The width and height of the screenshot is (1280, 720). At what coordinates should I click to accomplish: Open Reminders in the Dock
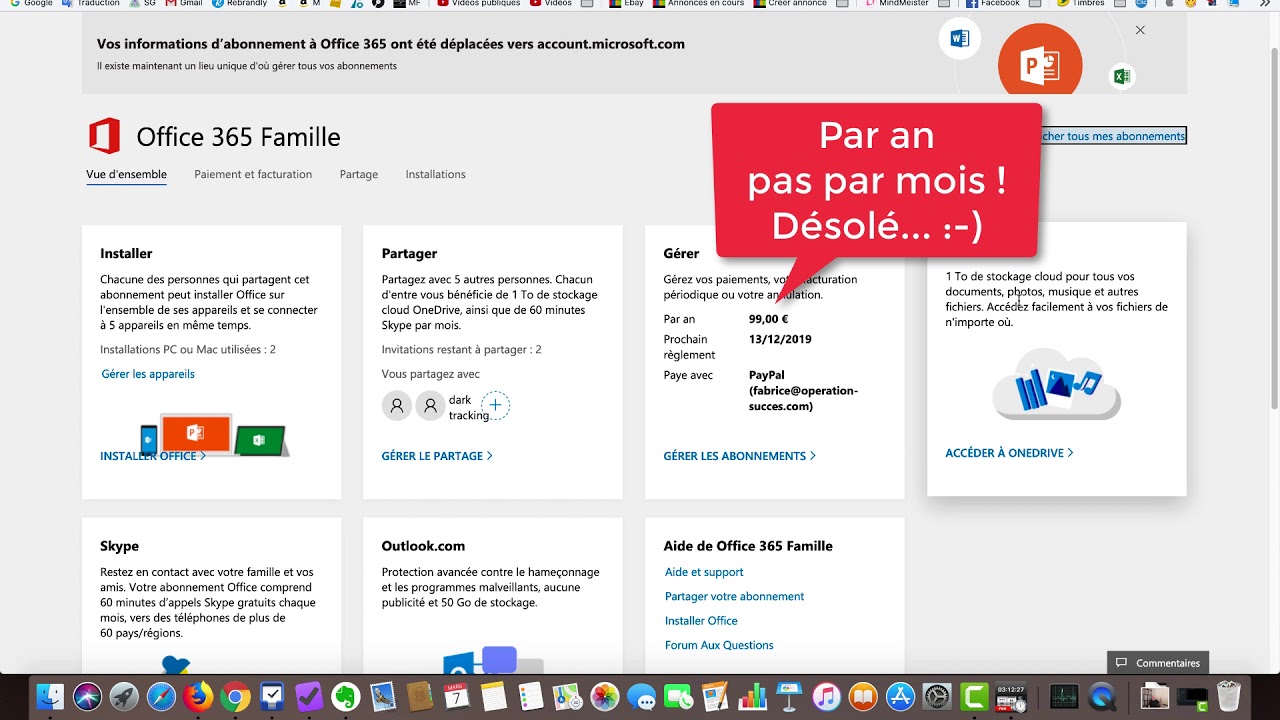pos(531,697)
